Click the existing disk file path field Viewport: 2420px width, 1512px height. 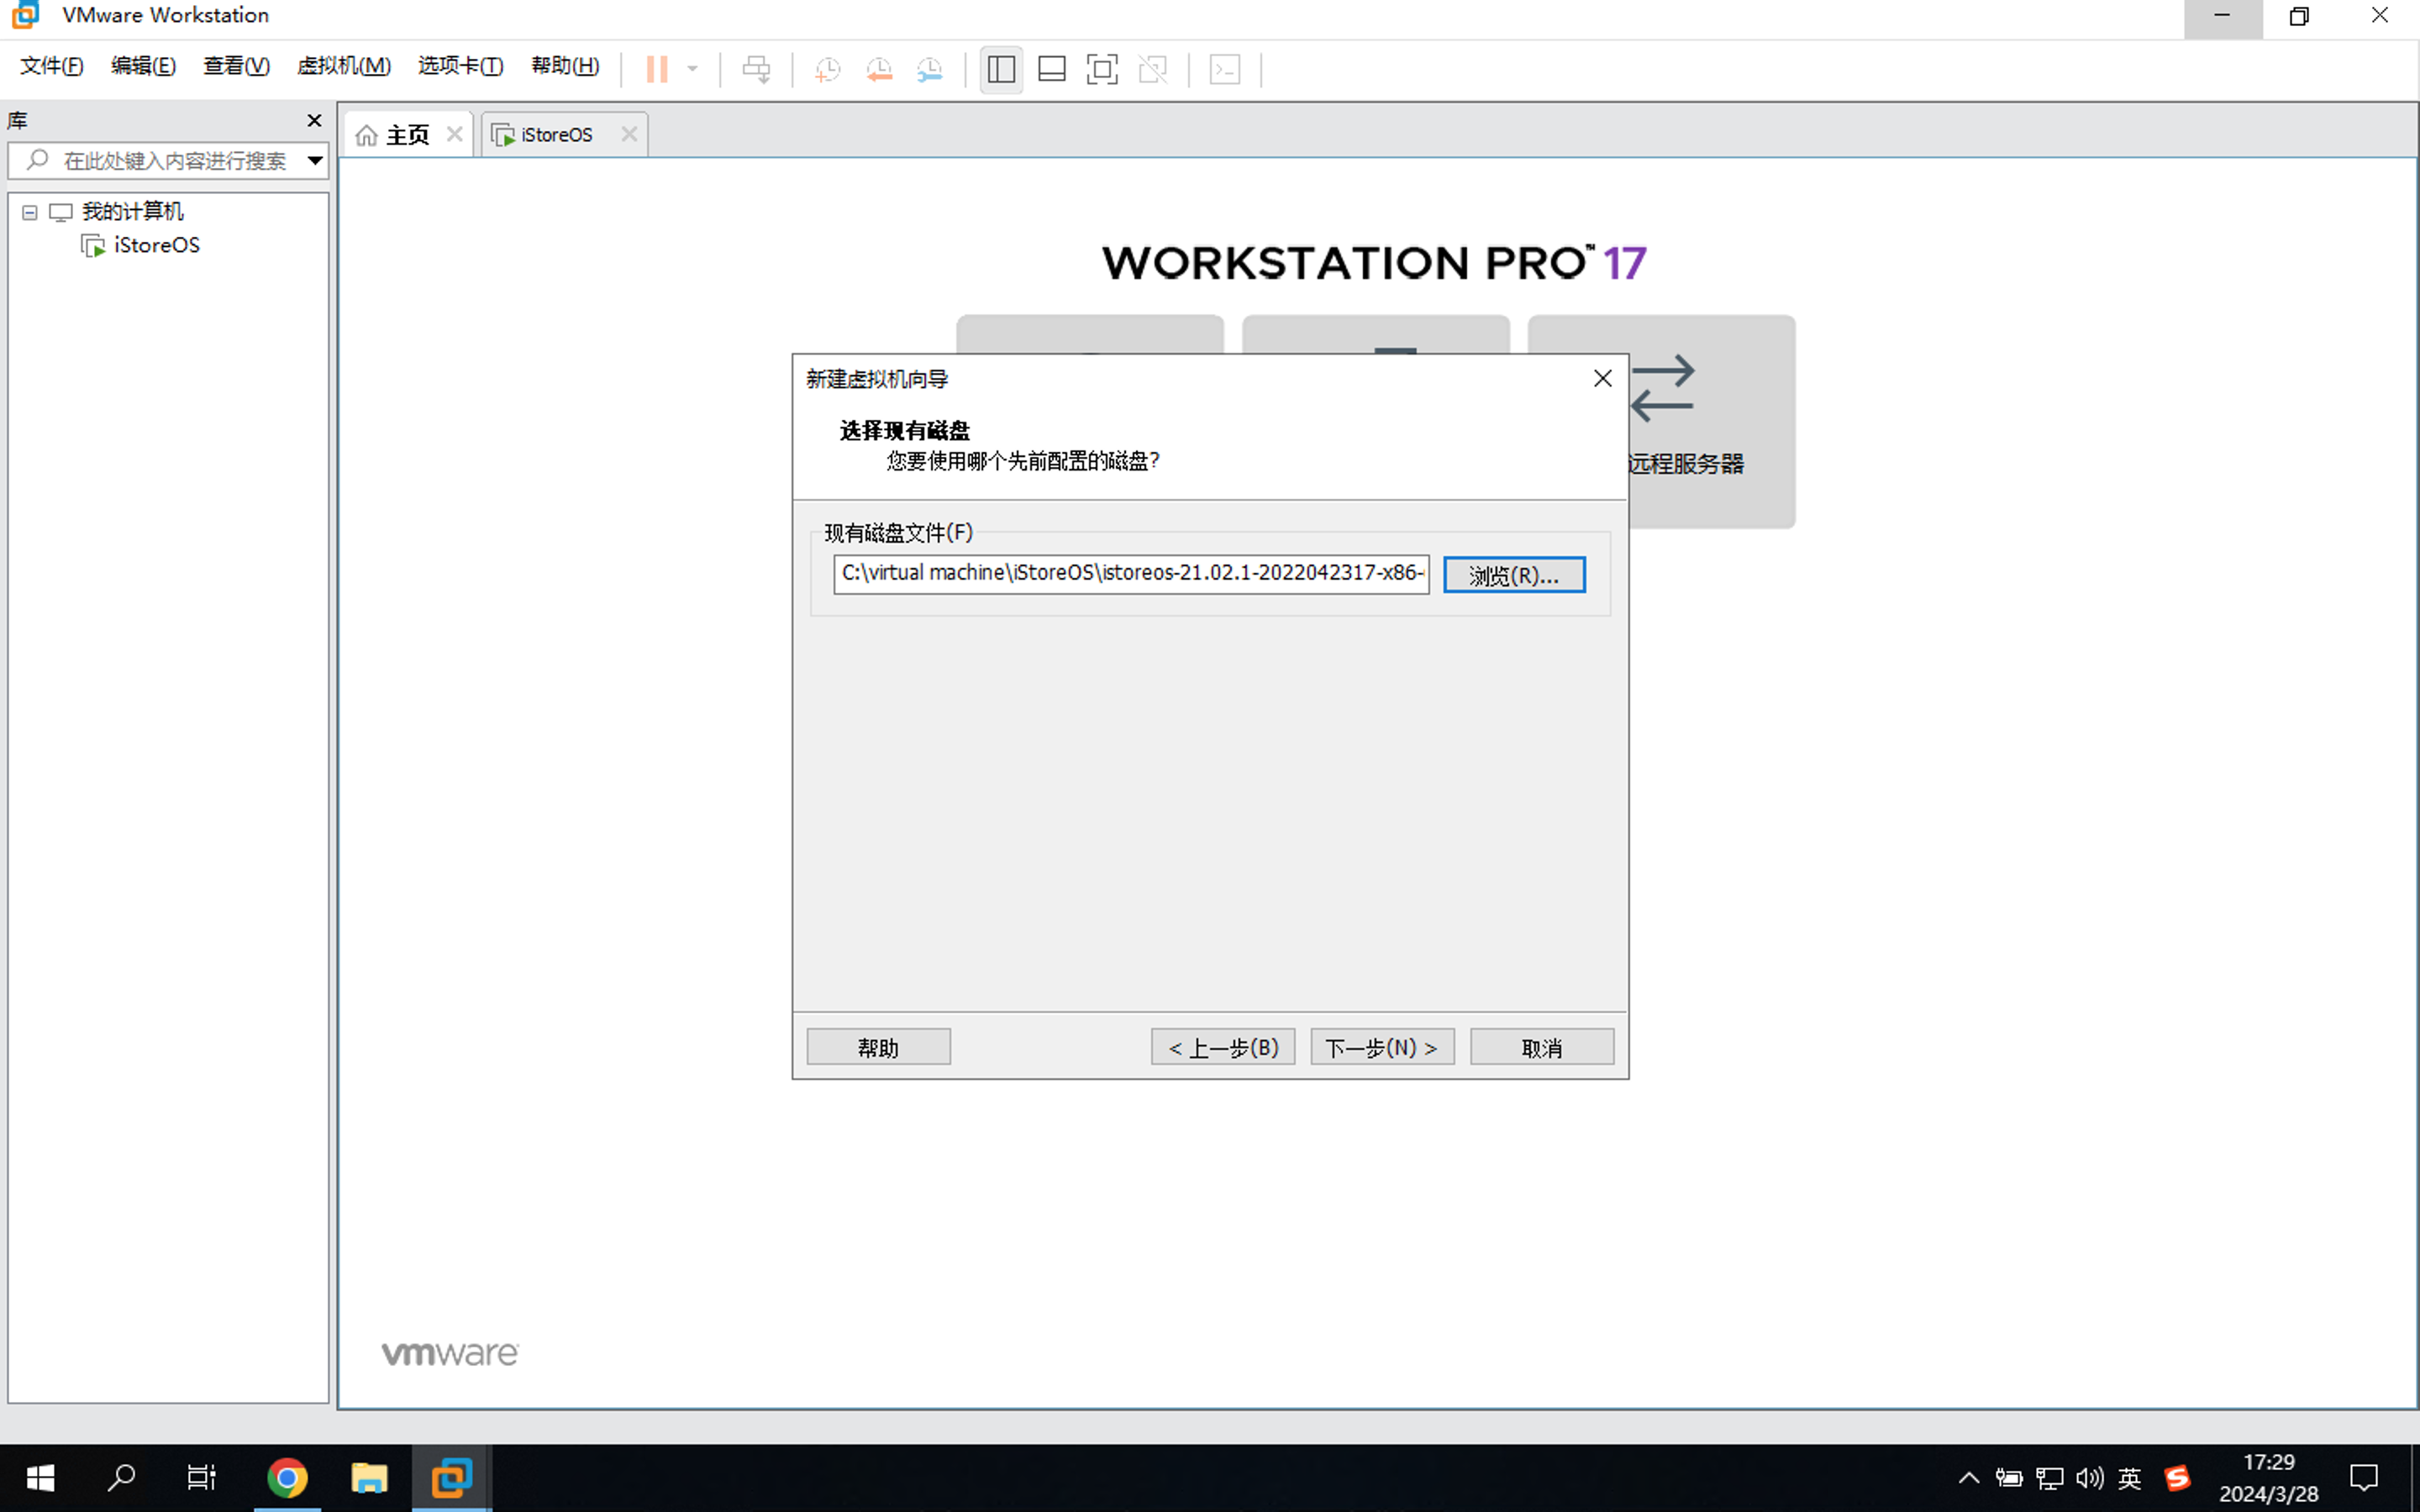1130,573
